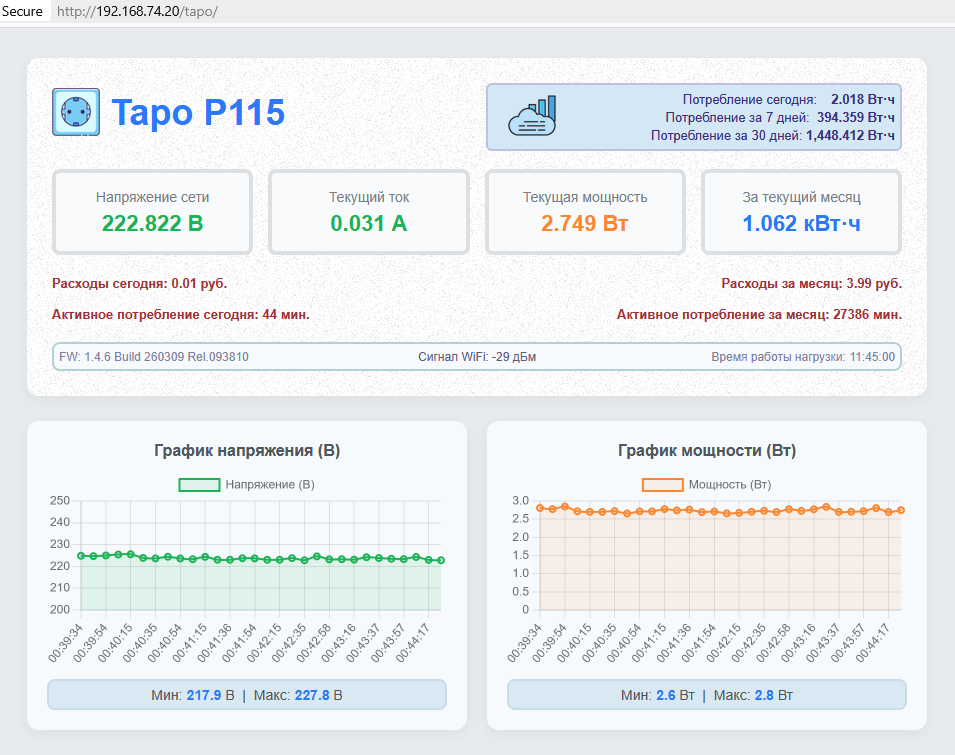Click the 222.822 В voltage value
955x755 pixels.
pyautogui.click(x=152, y=223)
